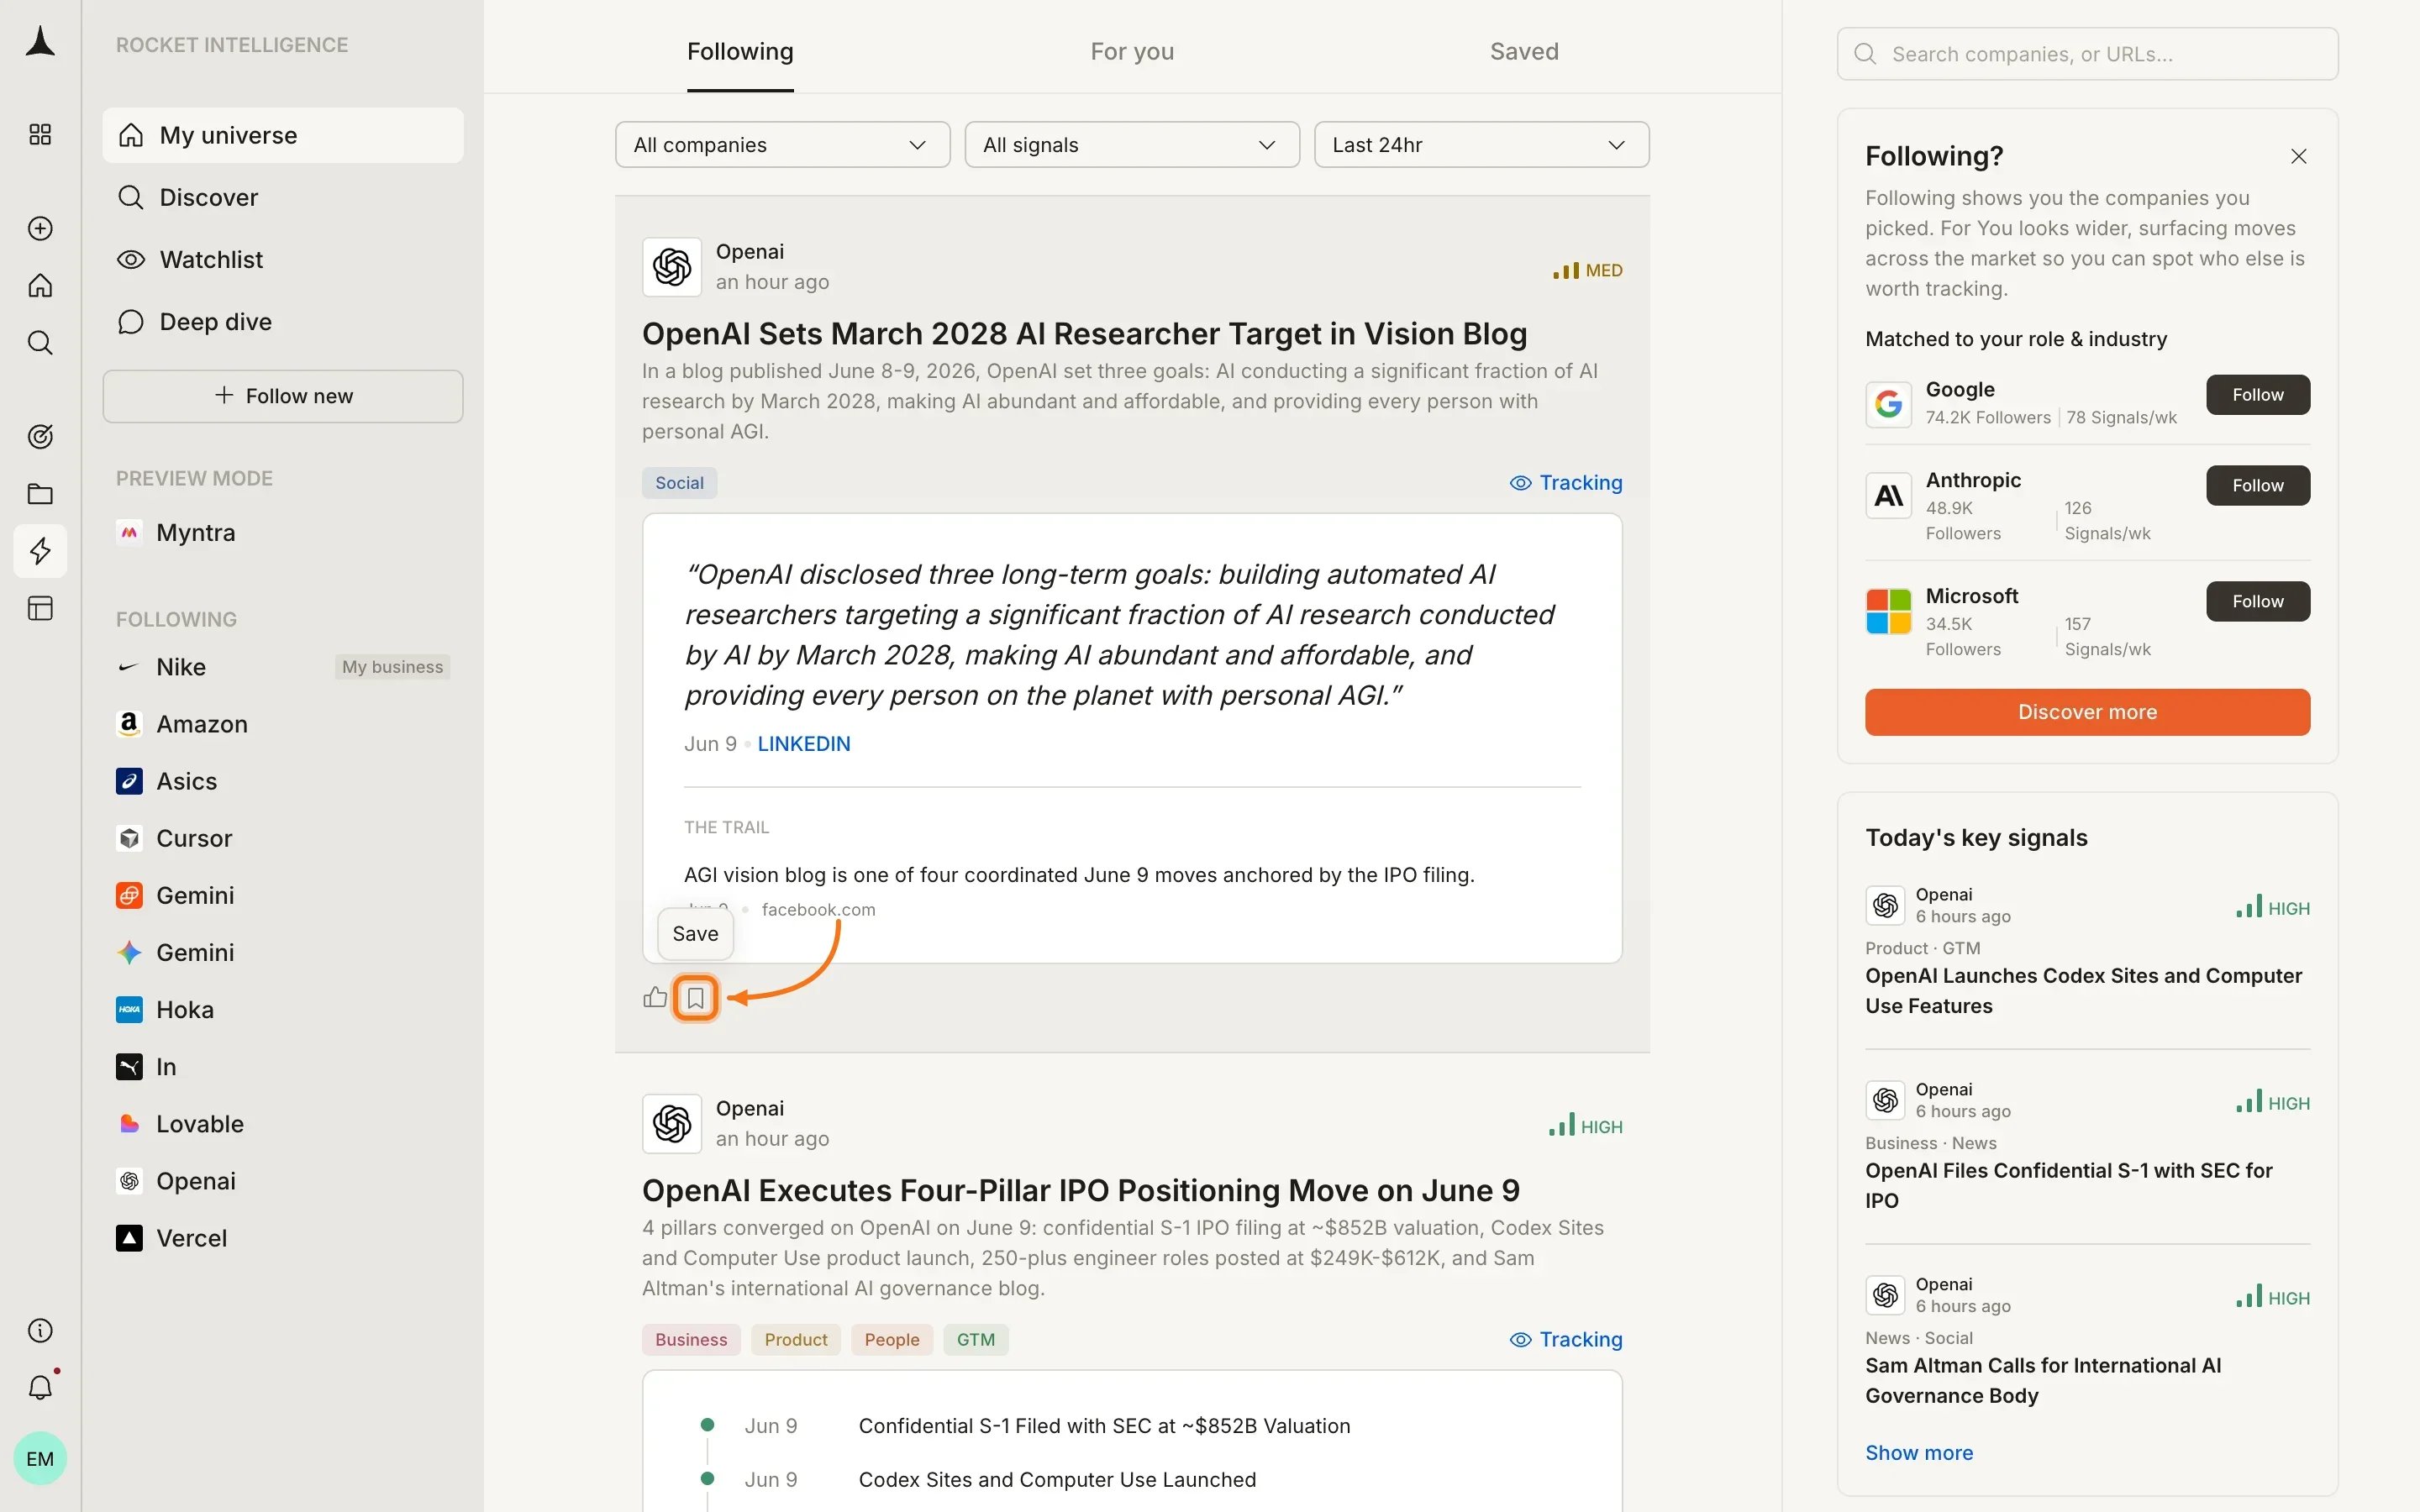Follow Microsoft
This screenshot has height=1512, width=2420.
click(x=2257, y=601)
